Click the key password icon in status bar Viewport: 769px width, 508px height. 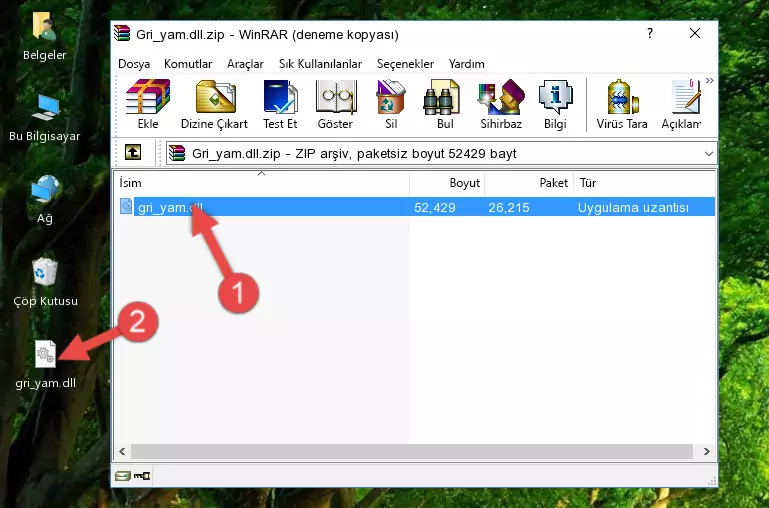click(x=142, y=476)
